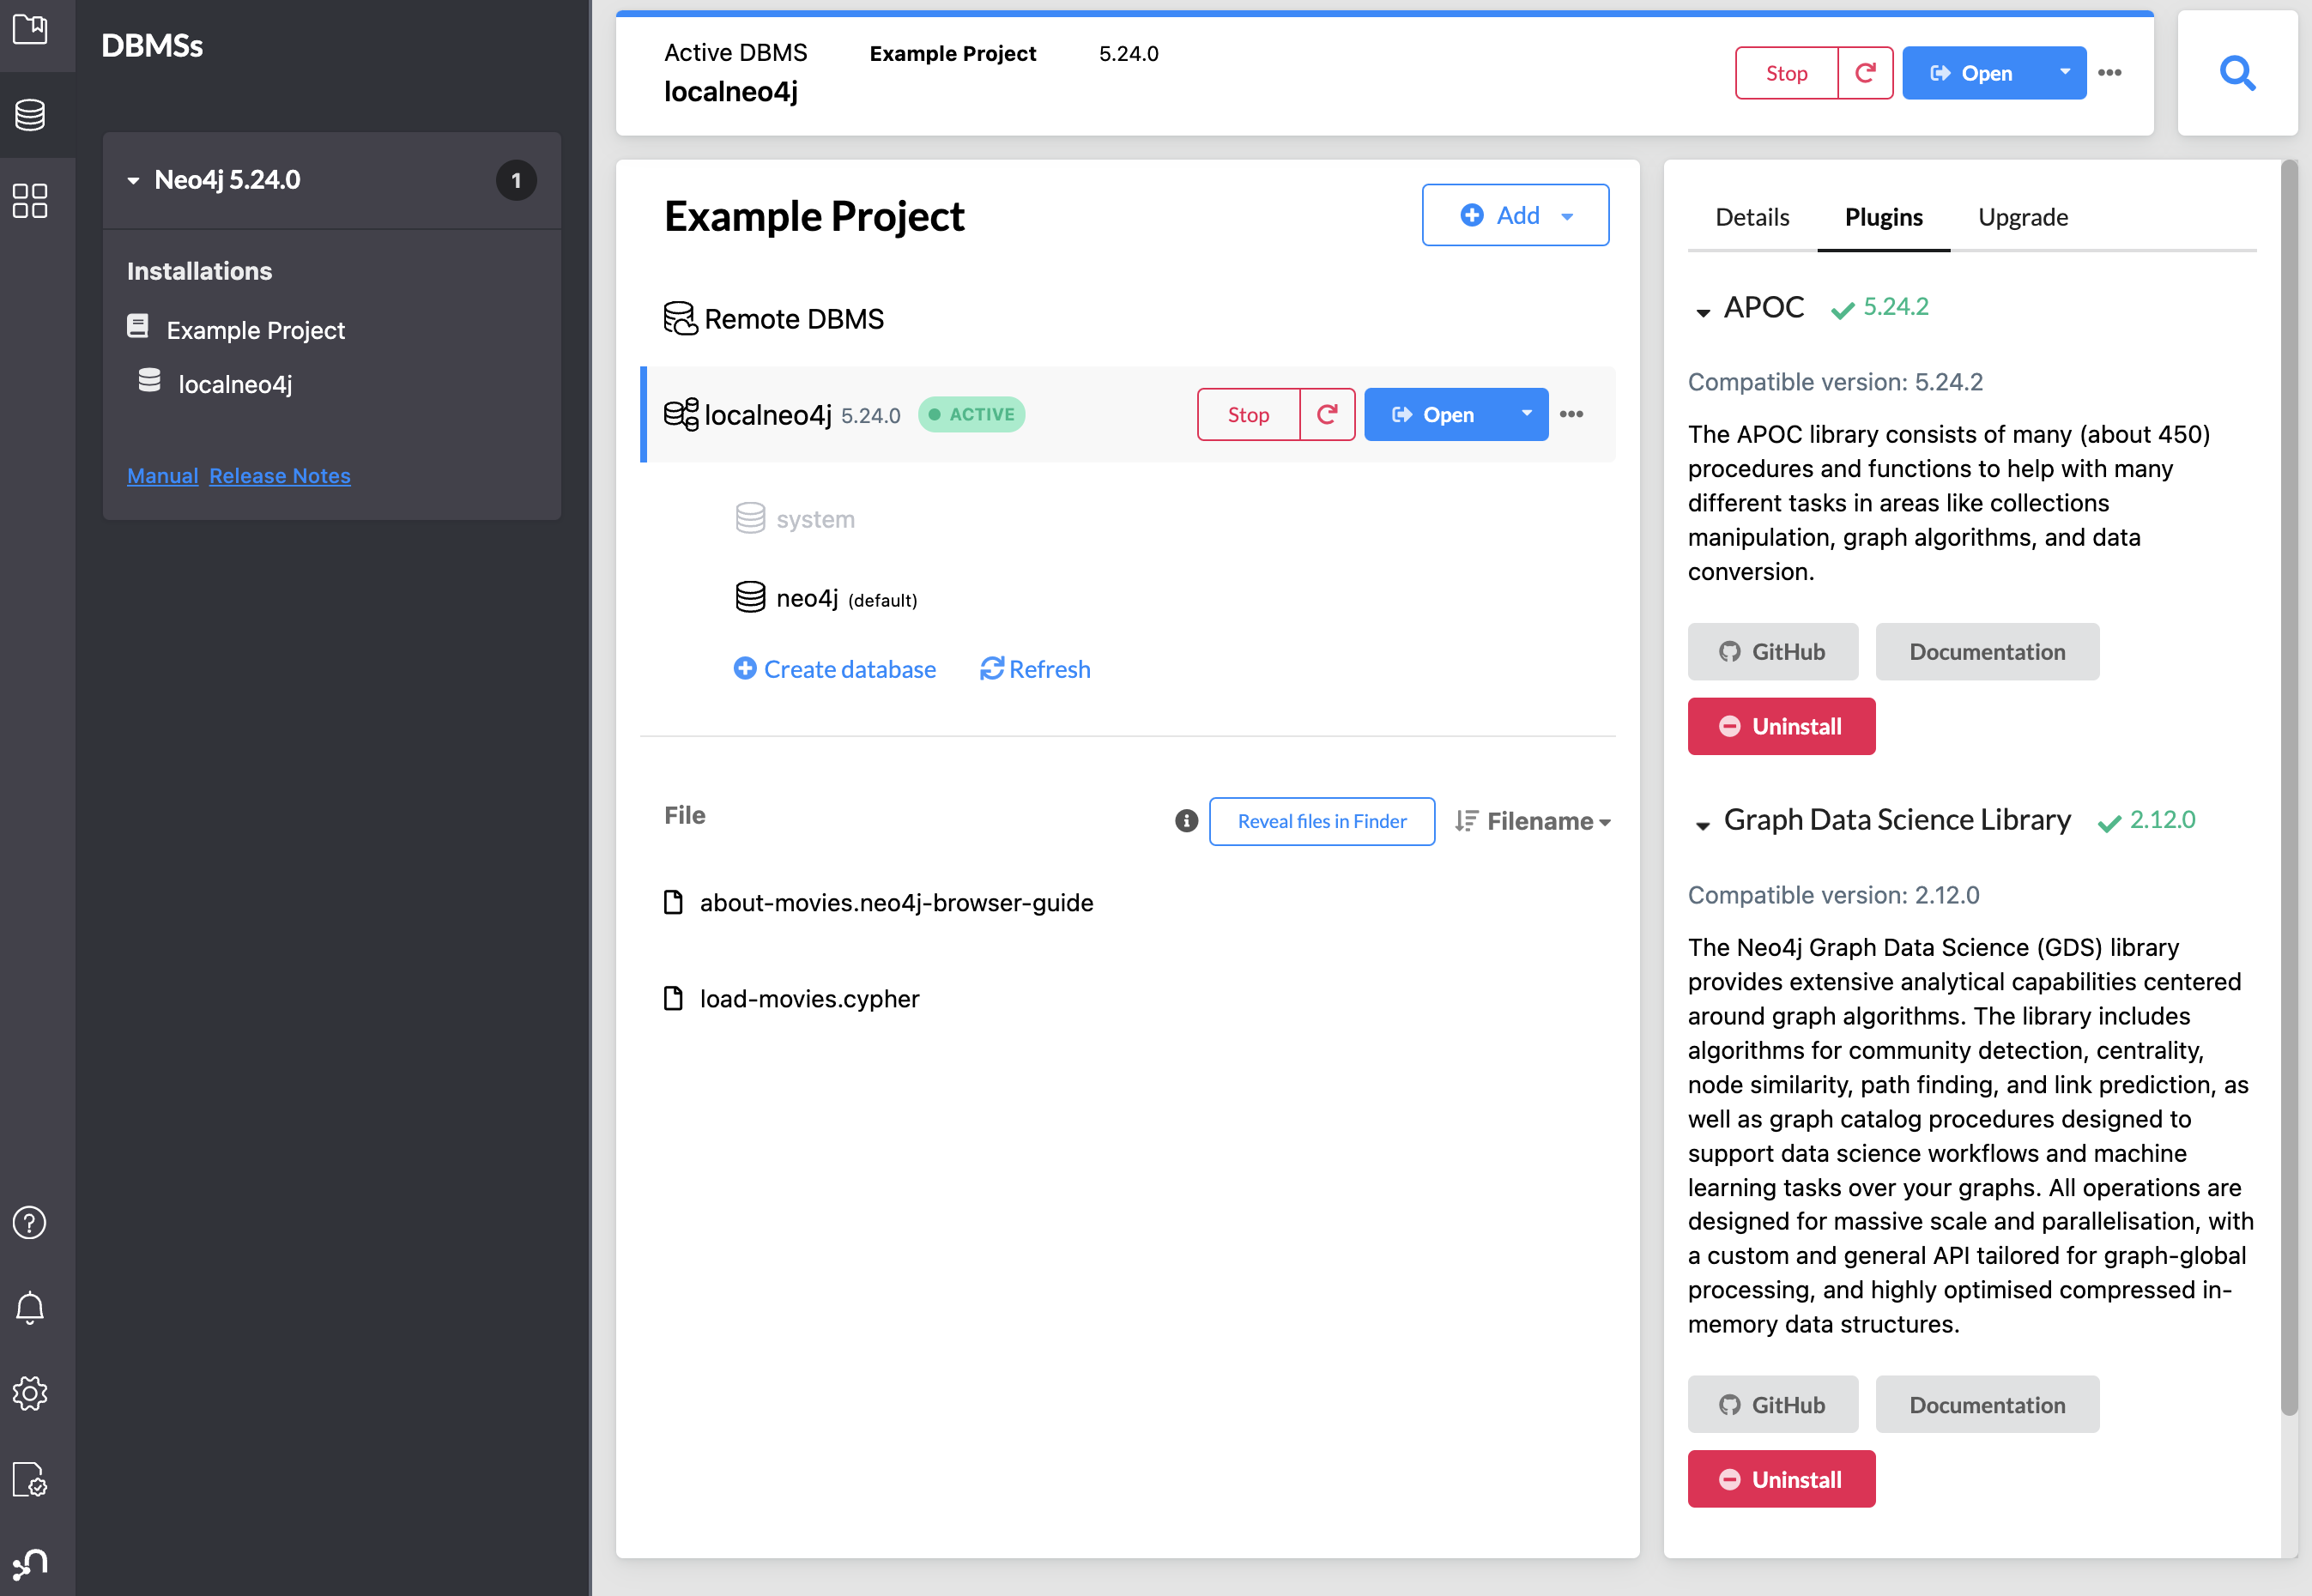Screen dimensions: 2312x1596
Task: Open APOC Documentation button
Action: pyautogui.click(x=1987, y=652)
